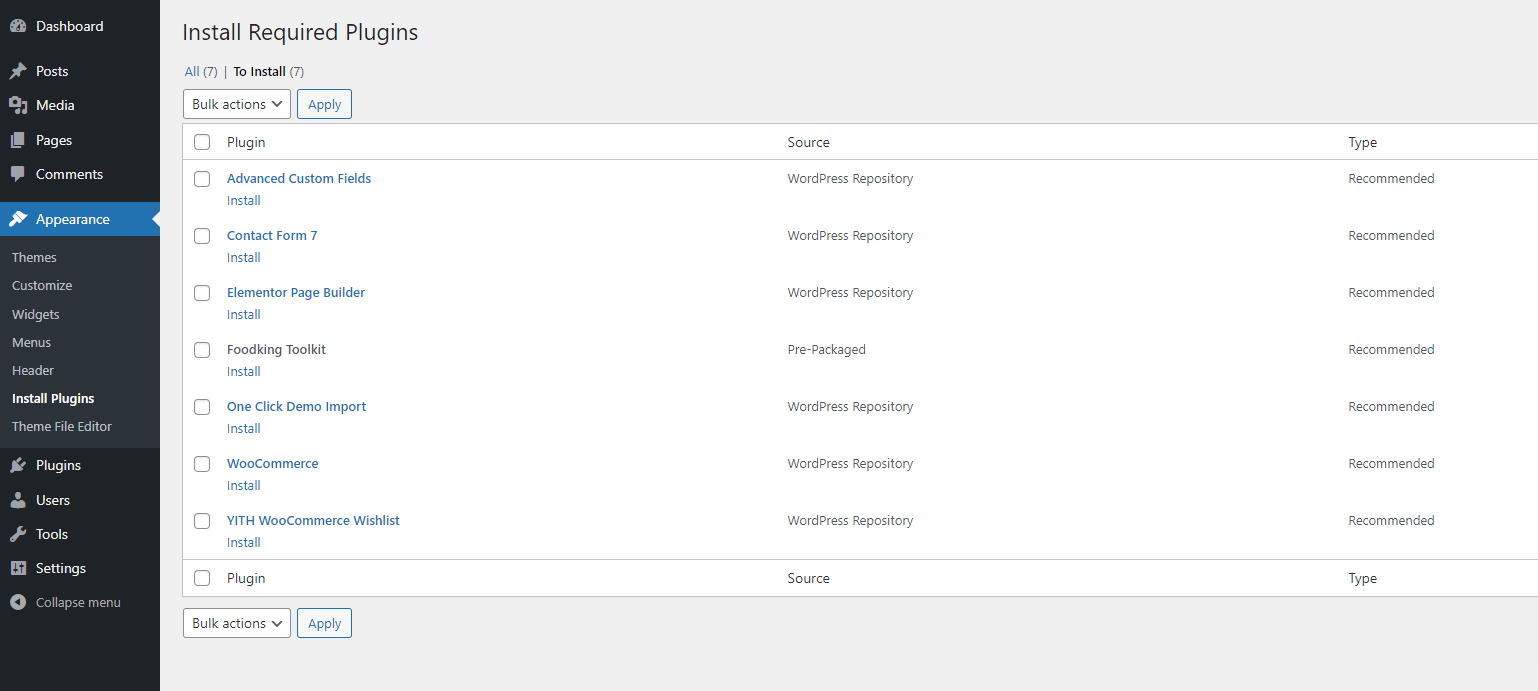This screenshot has height=691, width=1538.
Task: Open the Themes submenu item
Action: 34,257
